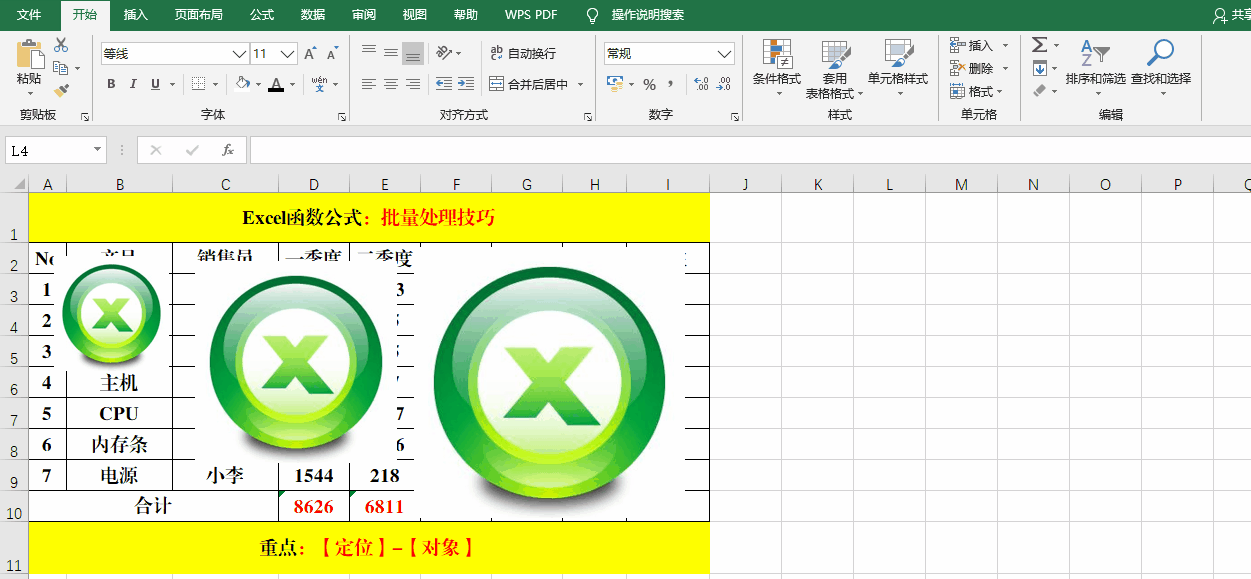Click the formula bar input area
Viewport: 1251px width, 579px height.
750,150
